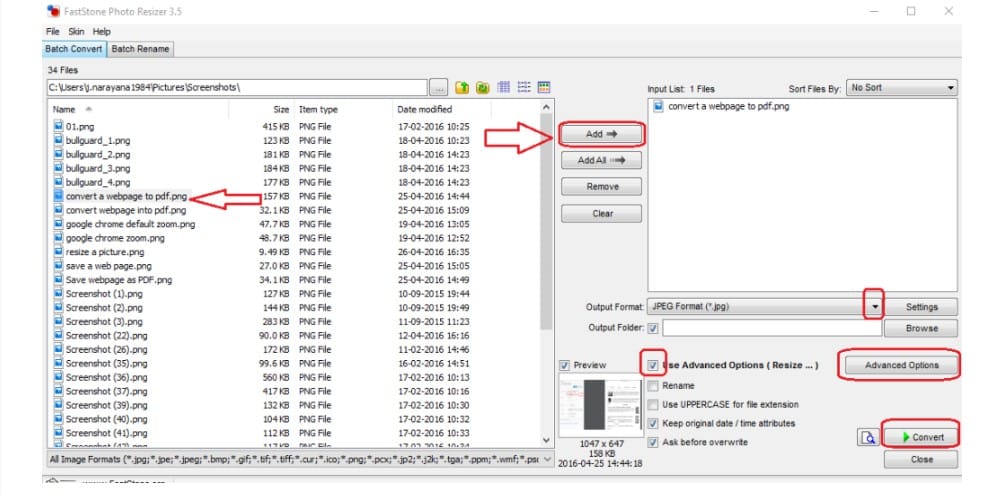Enable the Rename checkbox
This screenshot has height=495, width=1002.
tap(652, 386)
